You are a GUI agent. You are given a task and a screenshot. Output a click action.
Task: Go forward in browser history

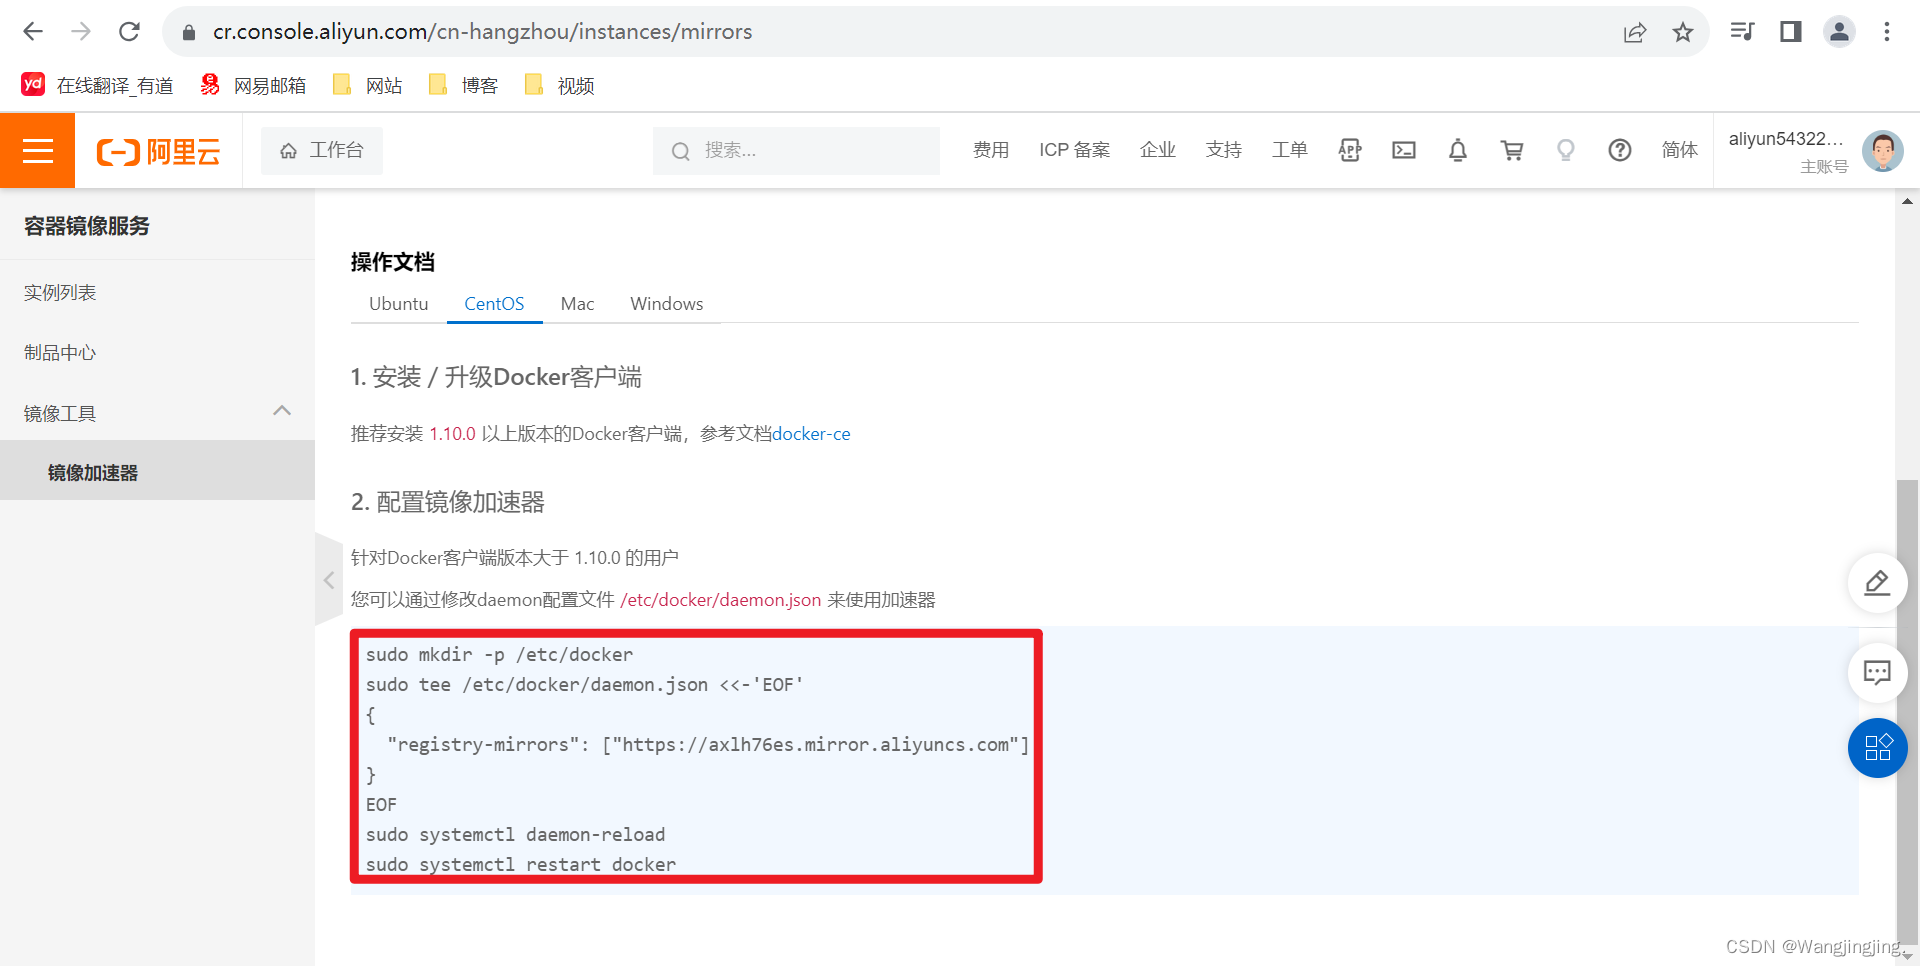click(x=81, y=32)
